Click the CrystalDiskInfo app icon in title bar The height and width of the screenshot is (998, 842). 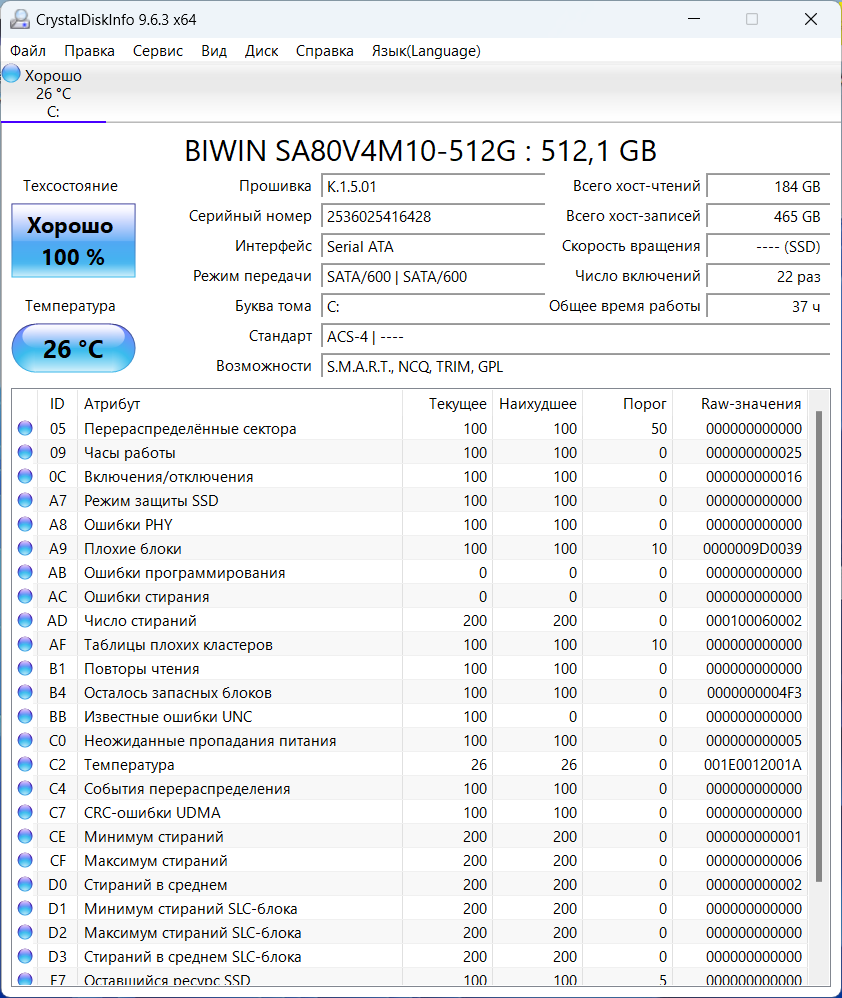(x=20, y=19)
